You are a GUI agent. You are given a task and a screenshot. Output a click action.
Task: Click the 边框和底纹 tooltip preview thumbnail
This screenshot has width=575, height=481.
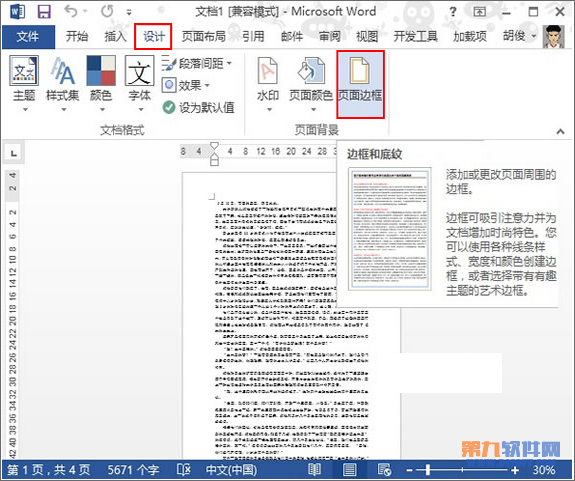[x=389, y=229]
